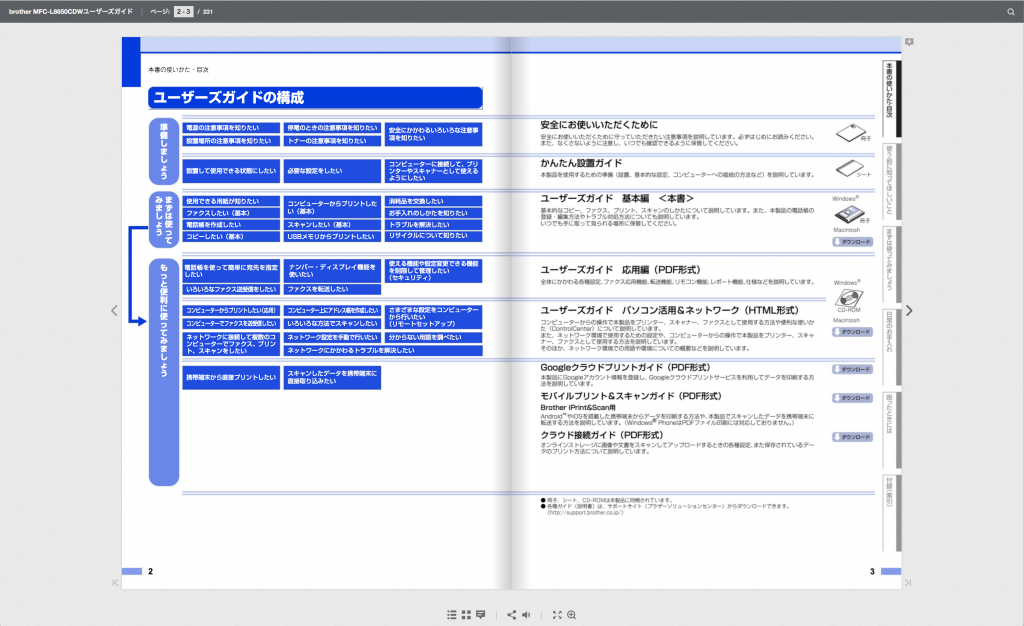
Task: Click the ファクスしたい(基本) box
Action: pos(231,213)
